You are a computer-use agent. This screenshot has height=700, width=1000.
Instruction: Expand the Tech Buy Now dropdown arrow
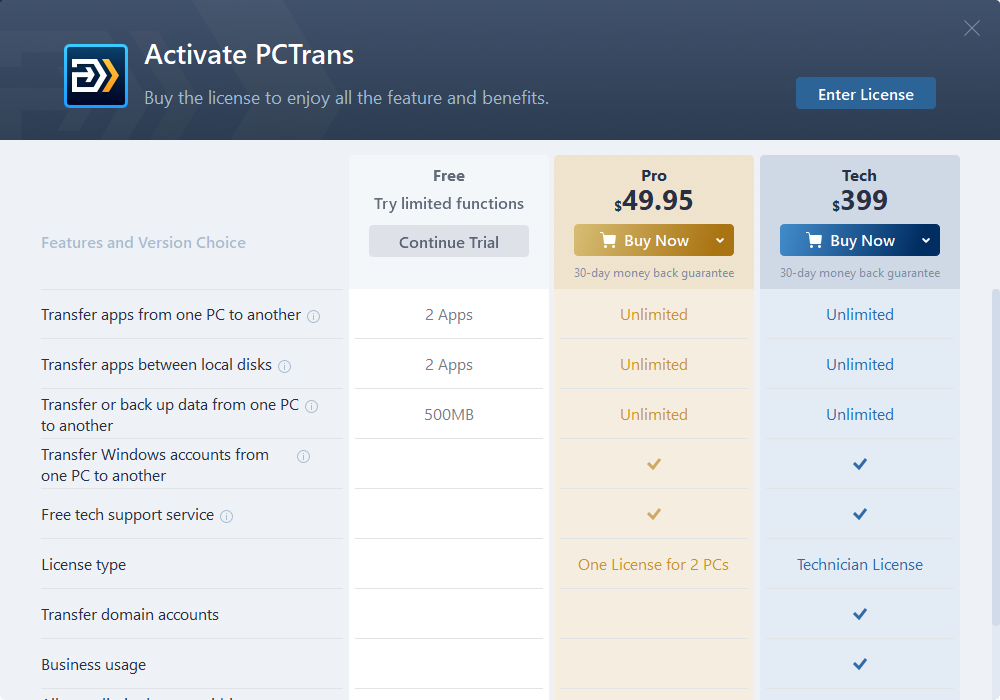[x=926, y=241]
